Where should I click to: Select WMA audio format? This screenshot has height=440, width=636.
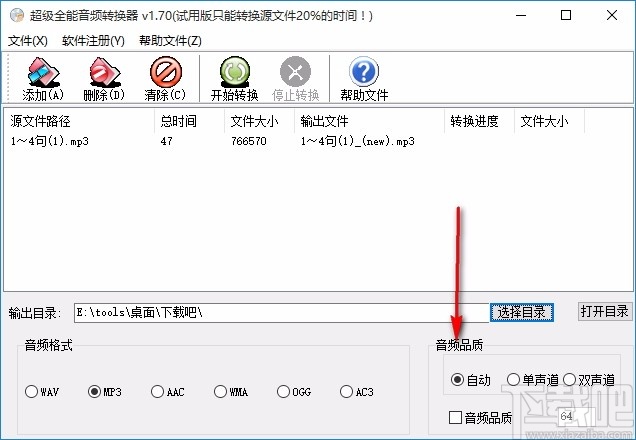[231, 392]
